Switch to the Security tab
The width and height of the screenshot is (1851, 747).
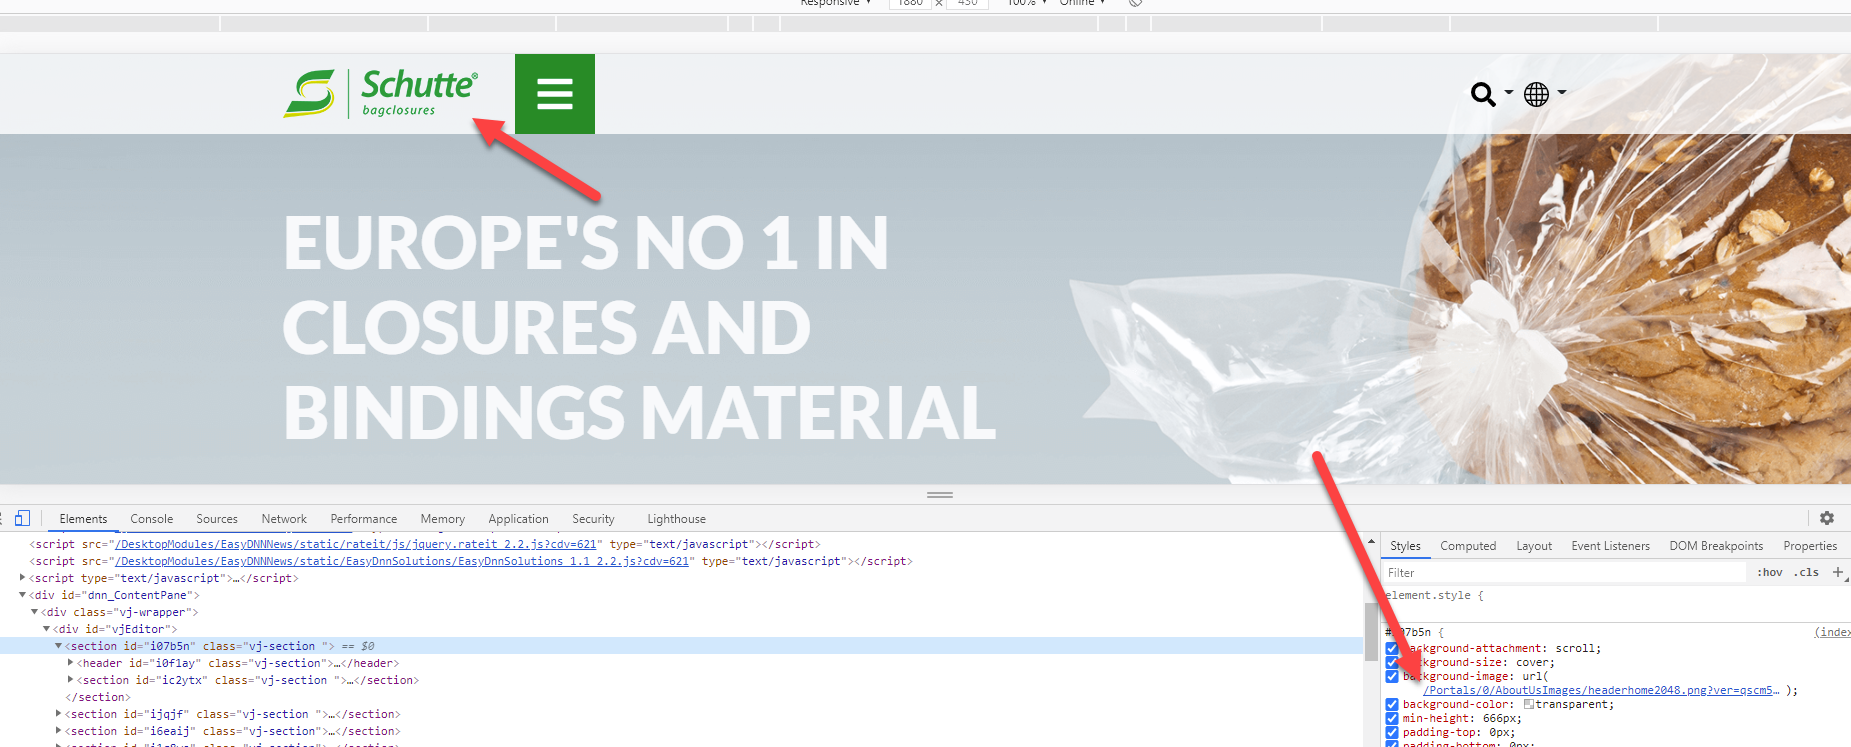point(593,519)
